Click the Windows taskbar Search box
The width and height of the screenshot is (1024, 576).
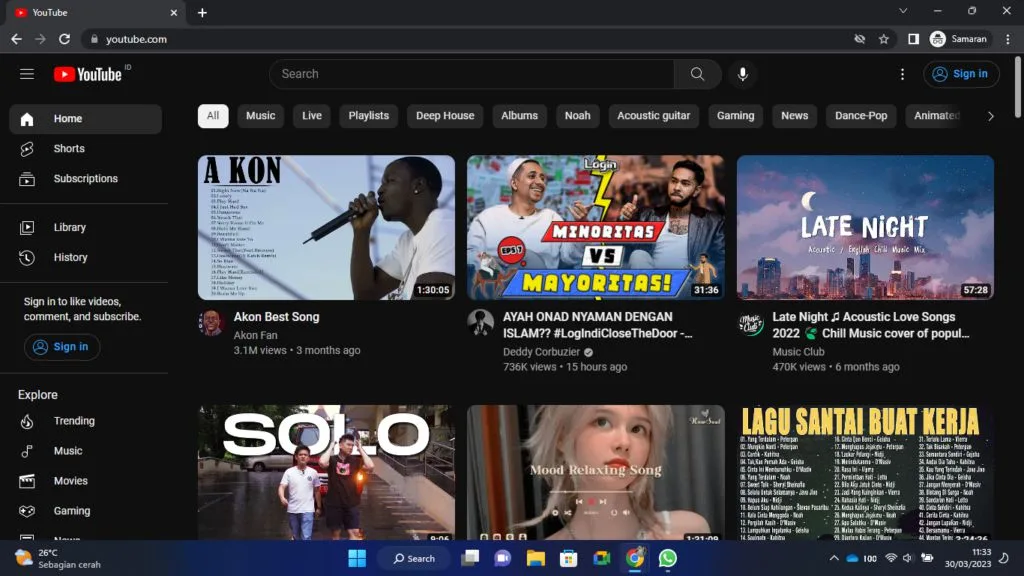[x=414, y=558]
